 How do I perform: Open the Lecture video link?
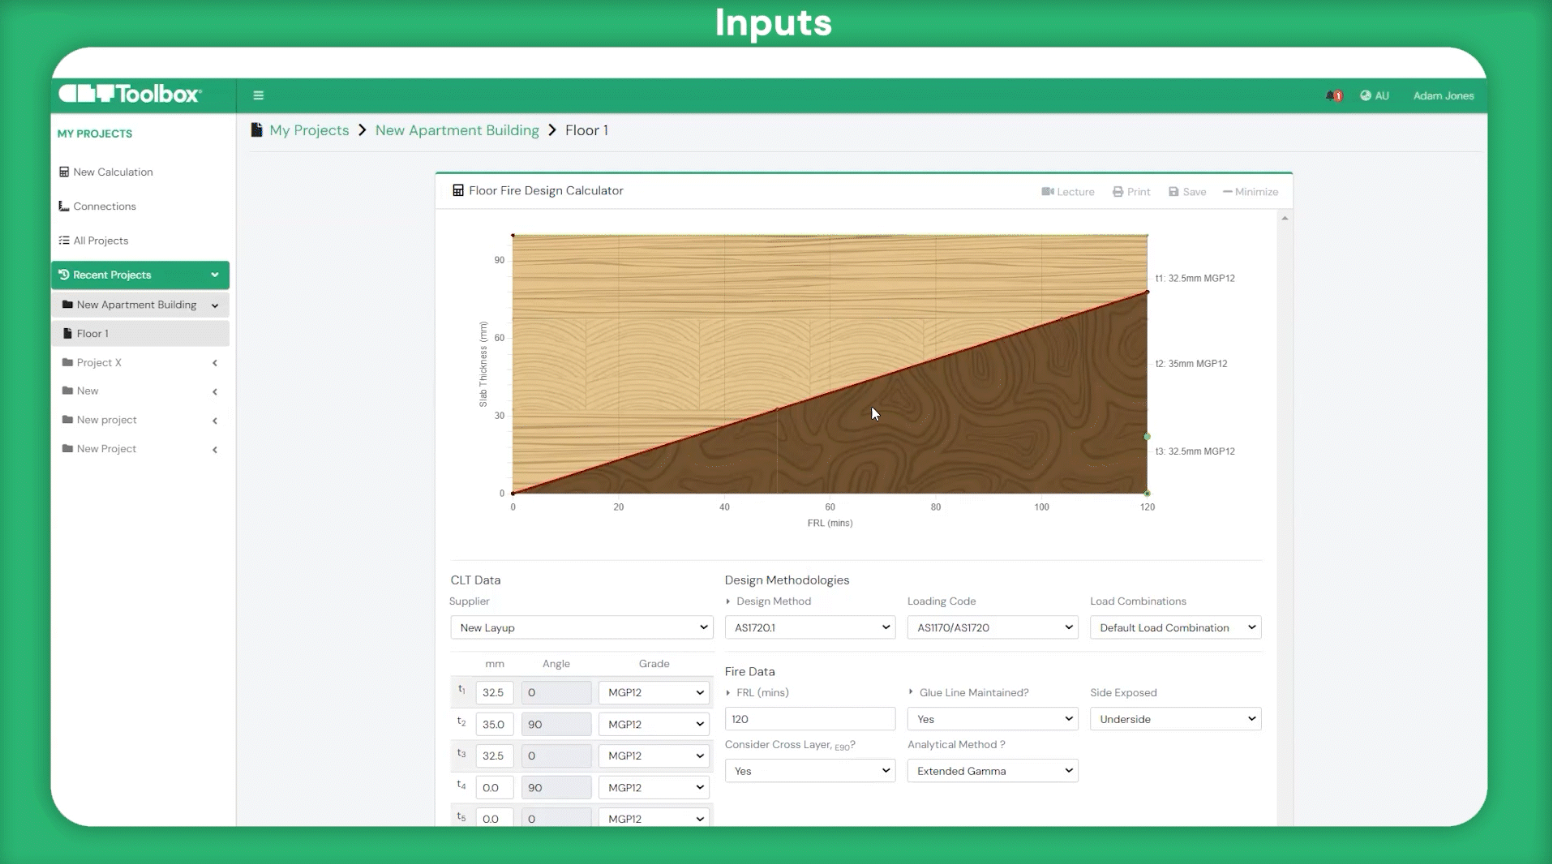point(1068,192)
